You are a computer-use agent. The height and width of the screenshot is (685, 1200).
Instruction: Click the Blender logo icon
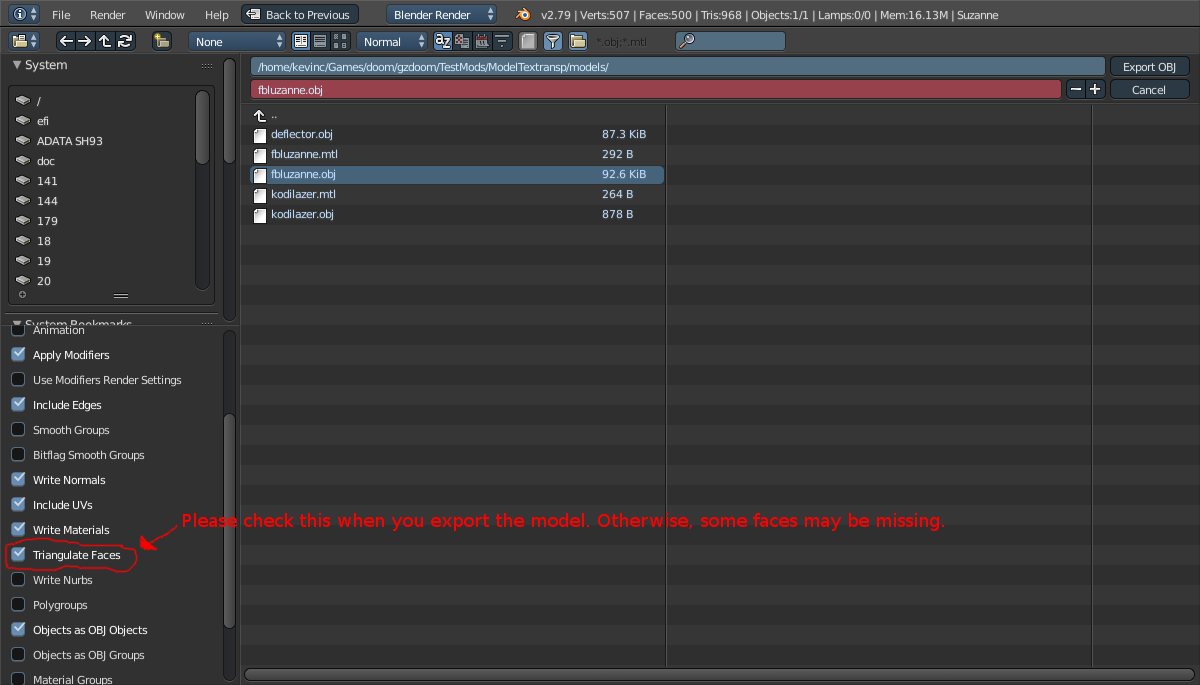[523, 14]
